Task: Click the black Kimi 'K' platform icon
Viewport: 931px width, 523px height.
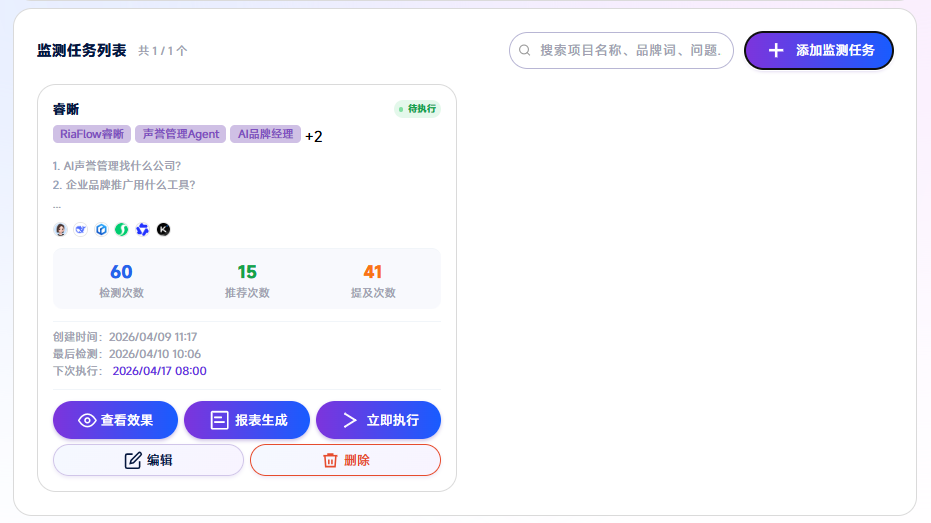Action: tap(164, 230)
